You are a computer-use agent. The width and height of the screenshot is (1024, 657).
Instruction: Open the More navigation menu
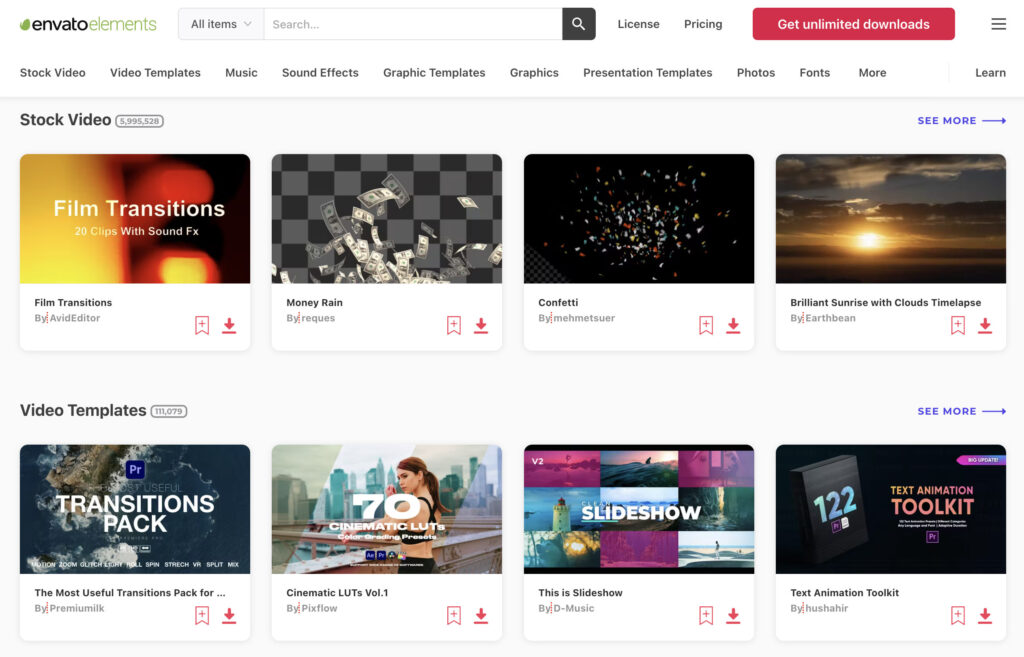pyautogui.click(x=872, y=72)
